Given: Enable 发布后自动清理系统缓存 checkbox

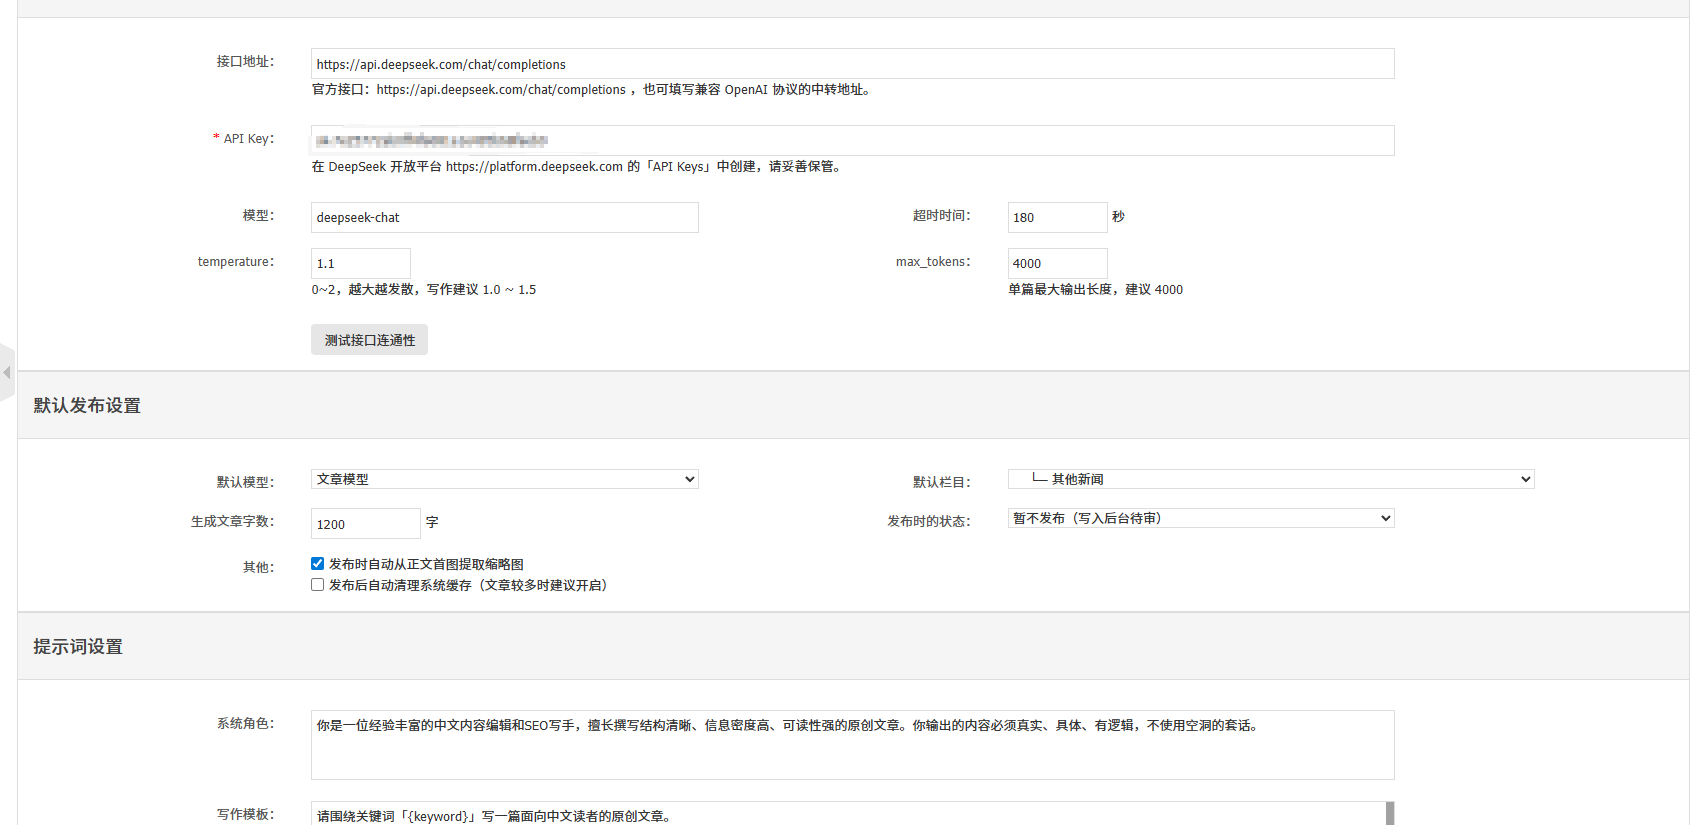Looking at the screenshot, I should coord(317,585).
